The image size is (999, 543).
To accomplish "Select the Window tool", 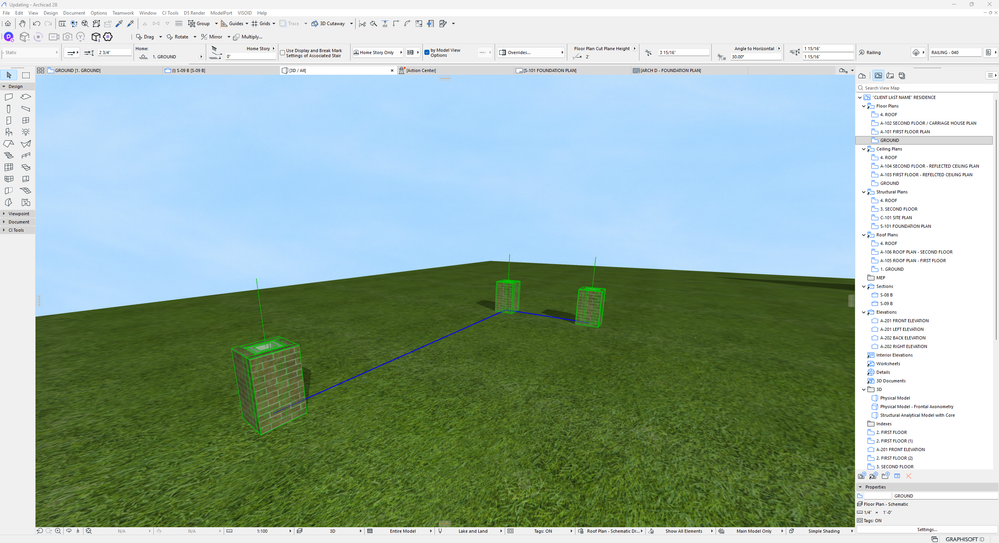I will 25,120.
